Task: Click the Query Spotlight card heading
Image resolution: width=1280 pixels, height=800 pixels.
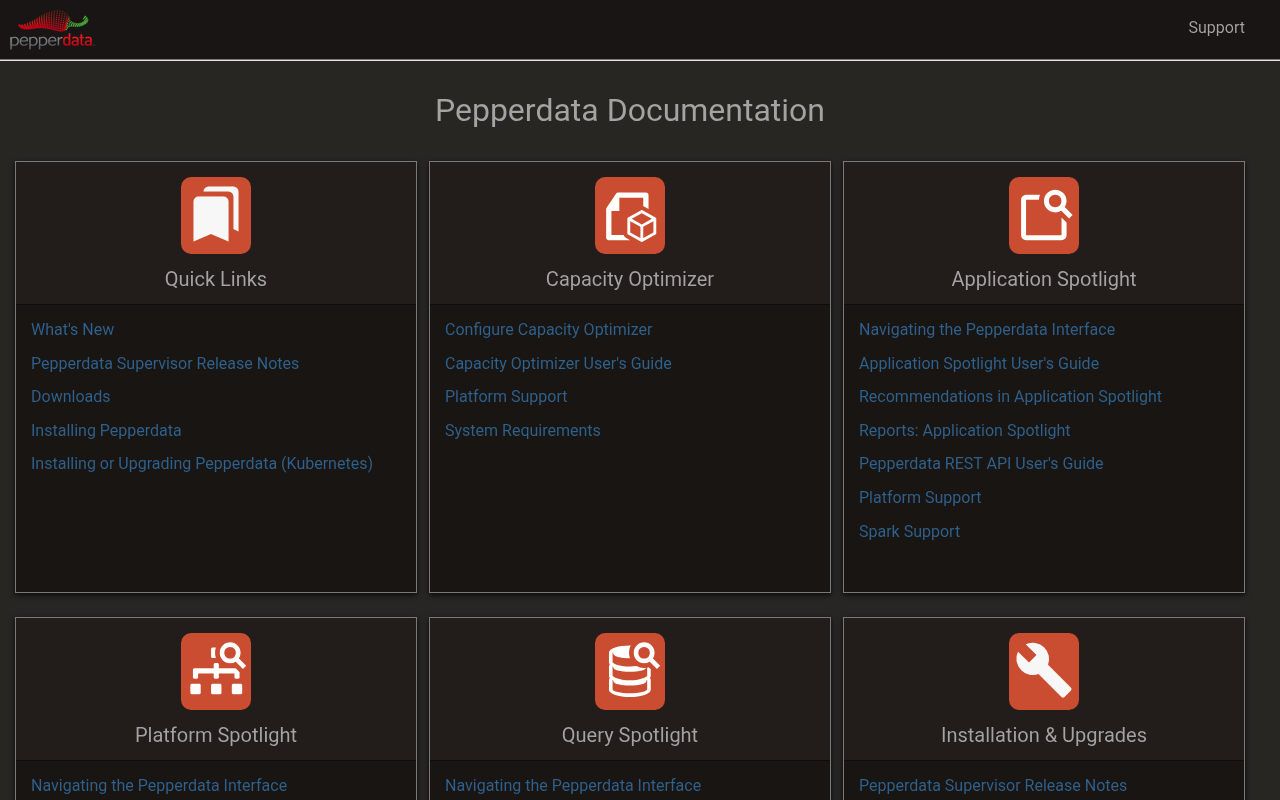Action: pyautogui.click(x=630, y=735)
